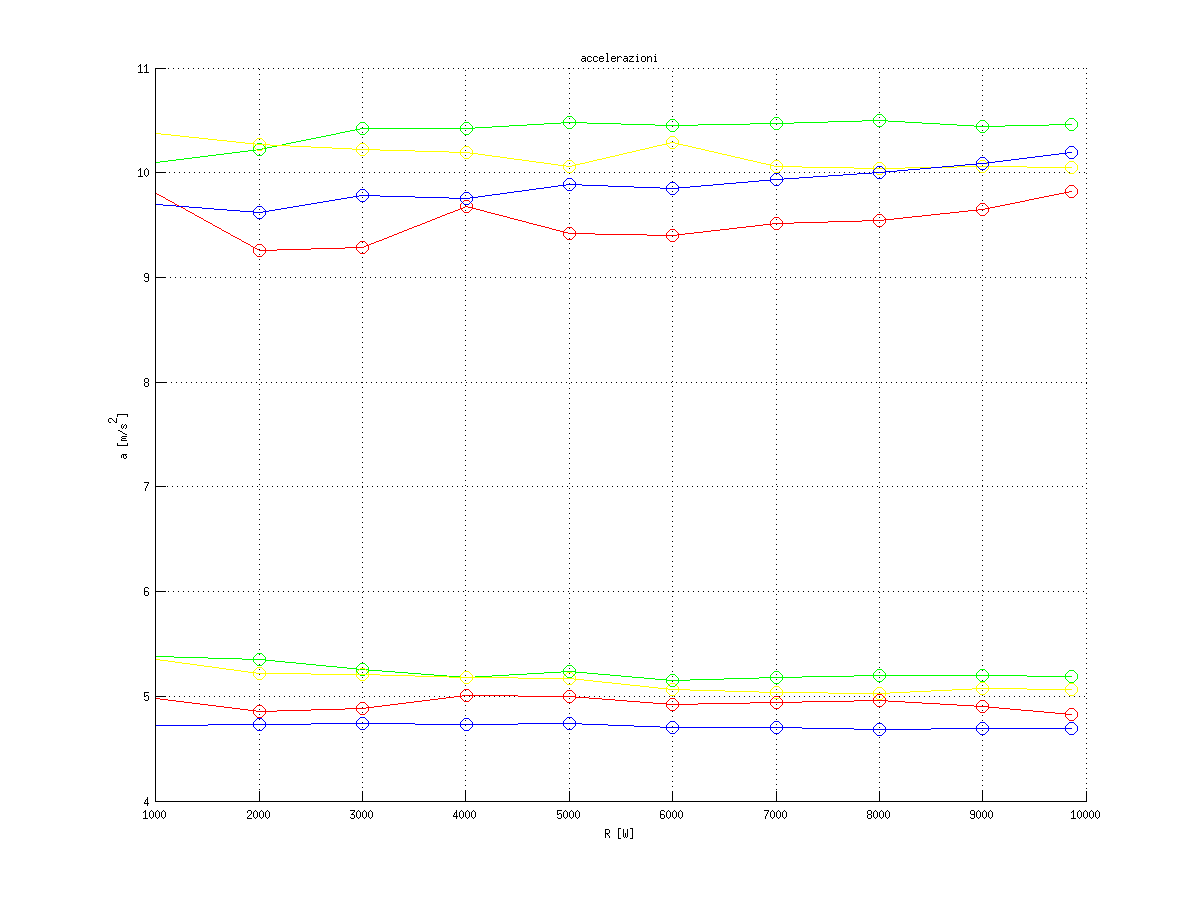The width and height of the screenshot is (1200, 900).
Task: Select upper red curve marker at R=6000
Action: (x=673, y=235)
